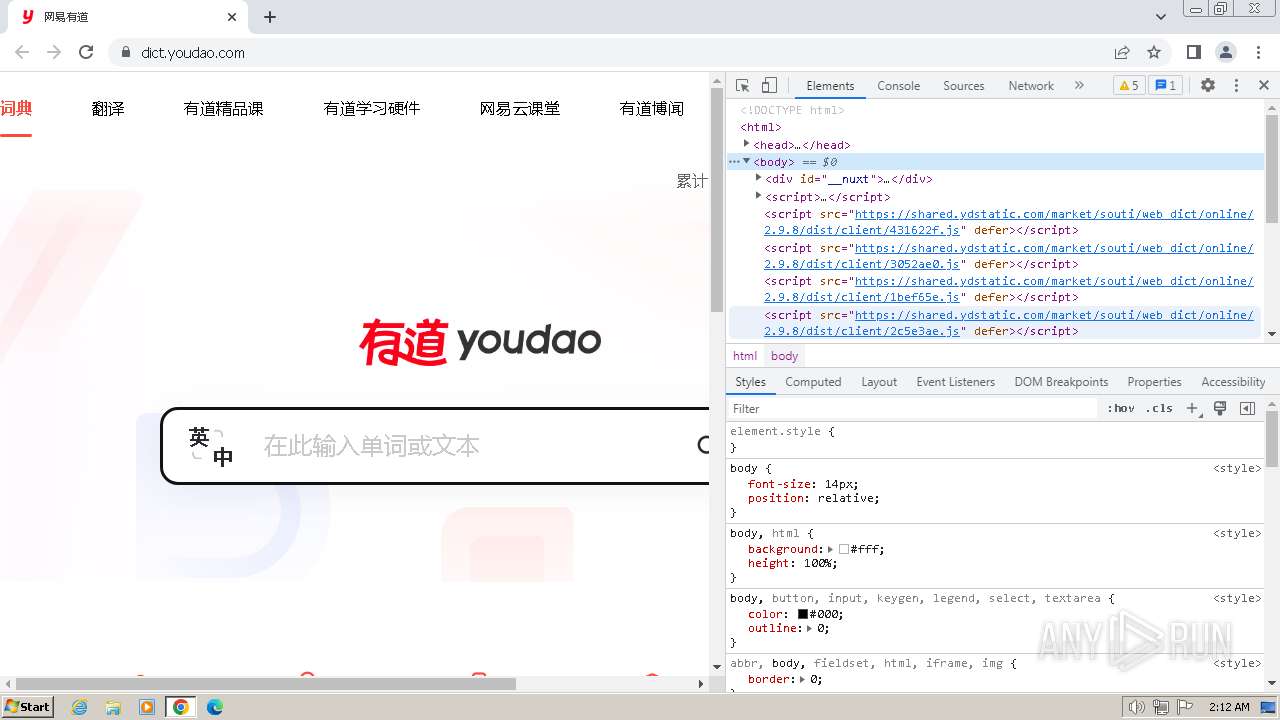Toggle rendering emulations brush icon

click(1220, 408)
